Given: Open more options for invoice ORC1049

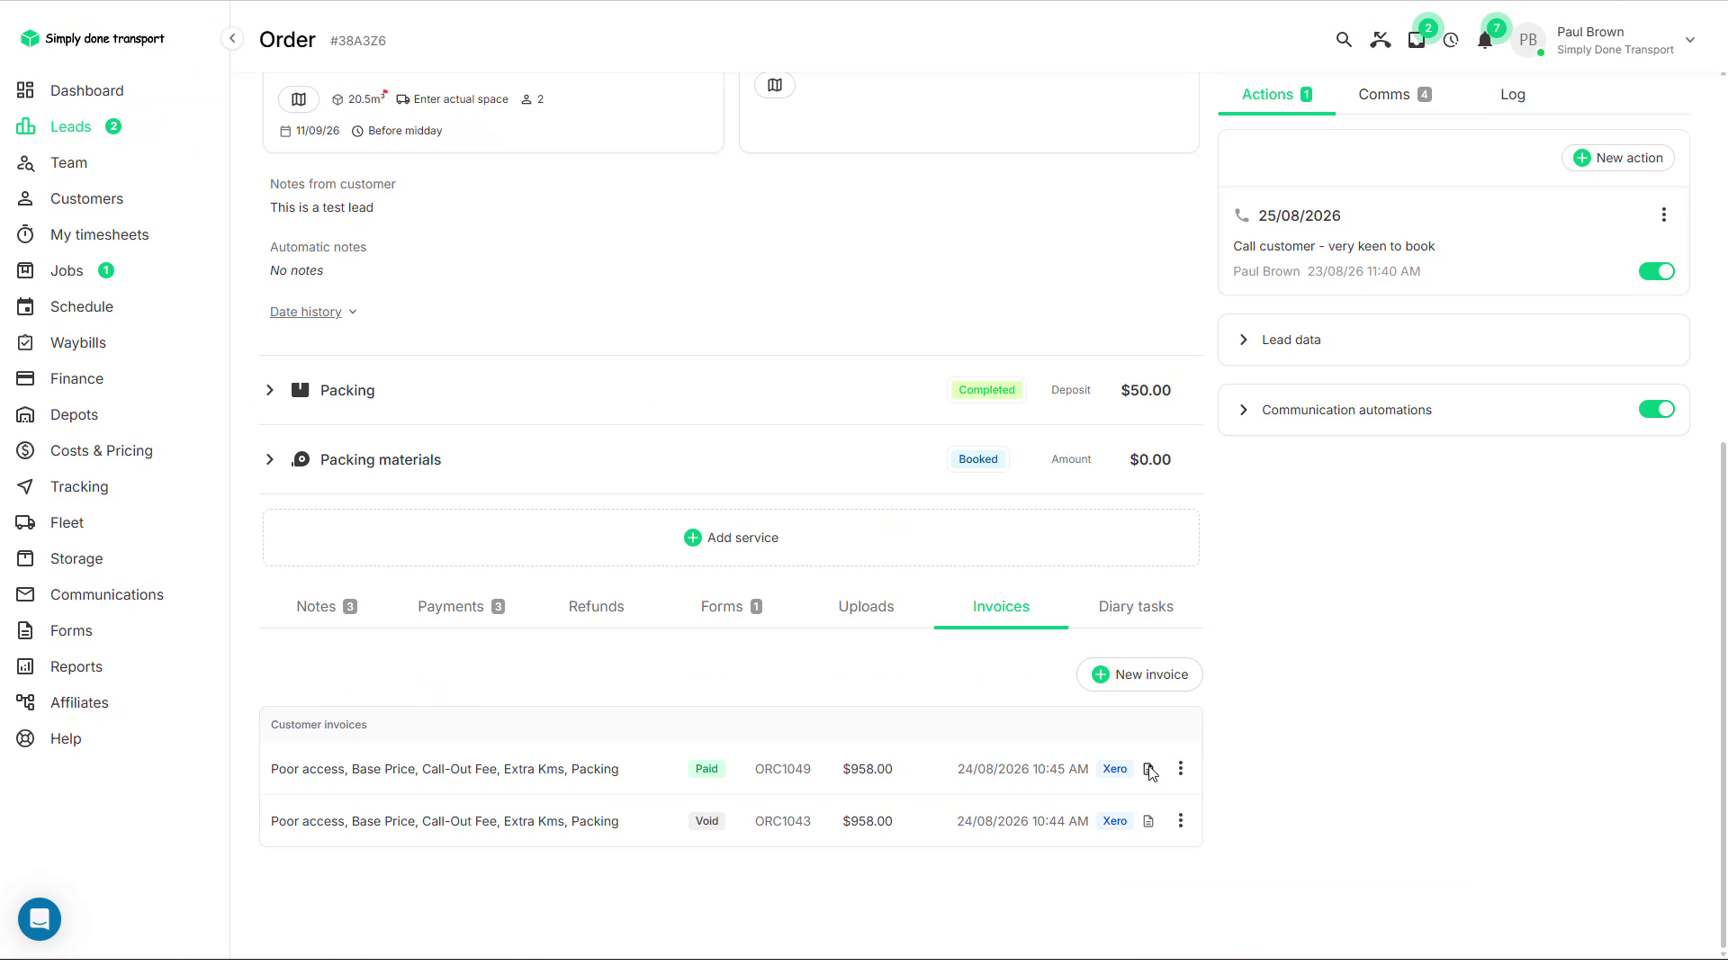Looking at the screenshot, I should 1180,768.
